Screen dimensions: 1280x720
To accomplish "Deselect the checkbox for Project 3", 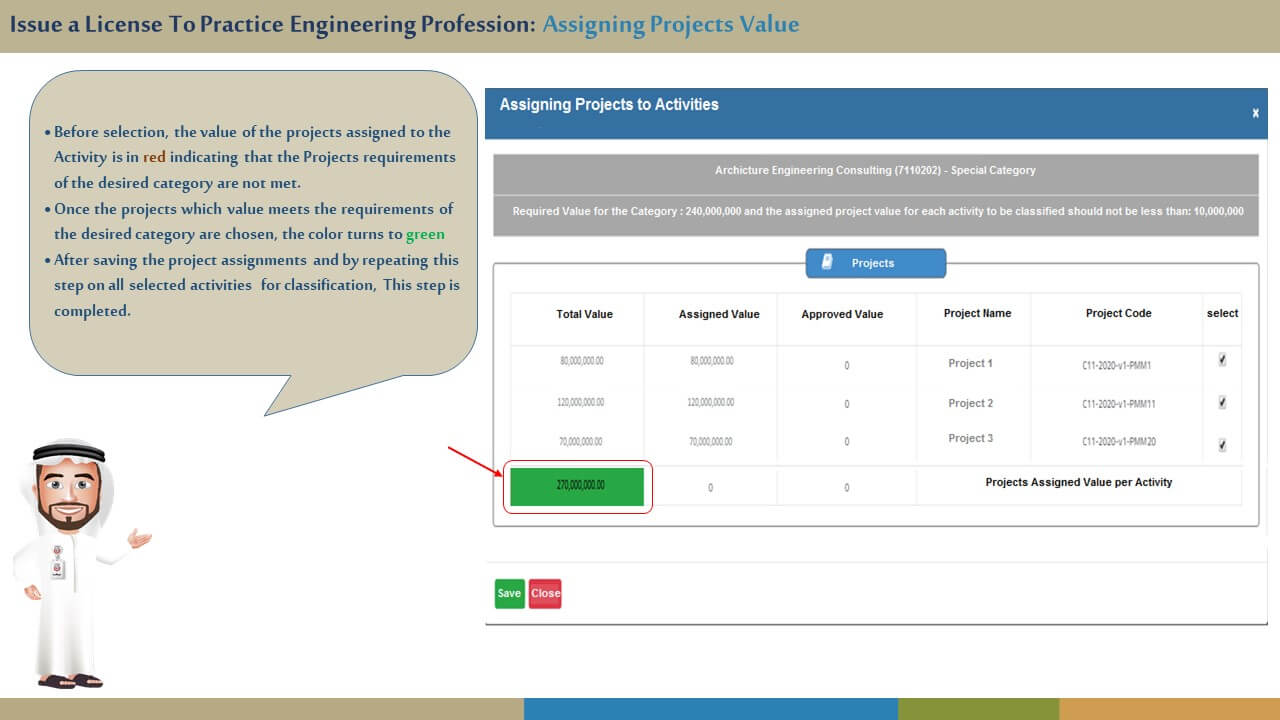I will click(x=1222, y=445).
